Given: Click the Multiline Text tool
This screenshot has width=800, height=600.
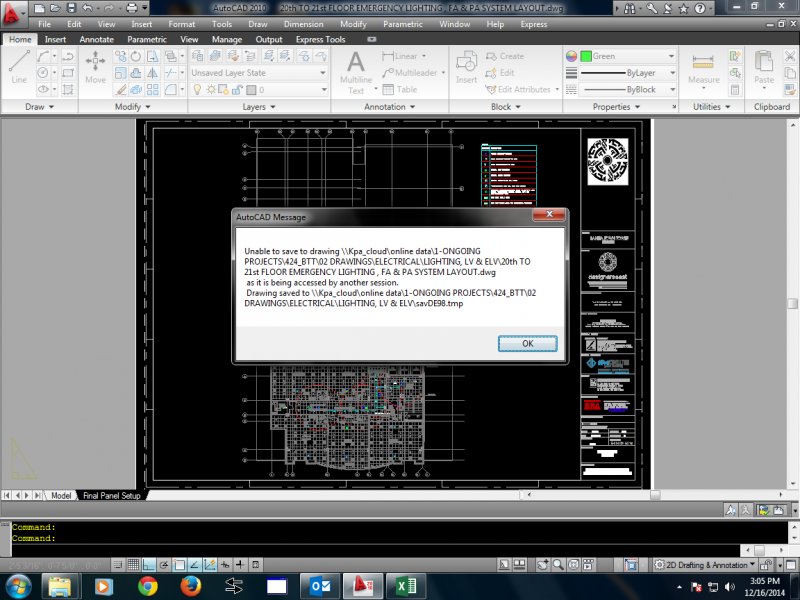Looking at the screenshot, I should tap(356, 73).
